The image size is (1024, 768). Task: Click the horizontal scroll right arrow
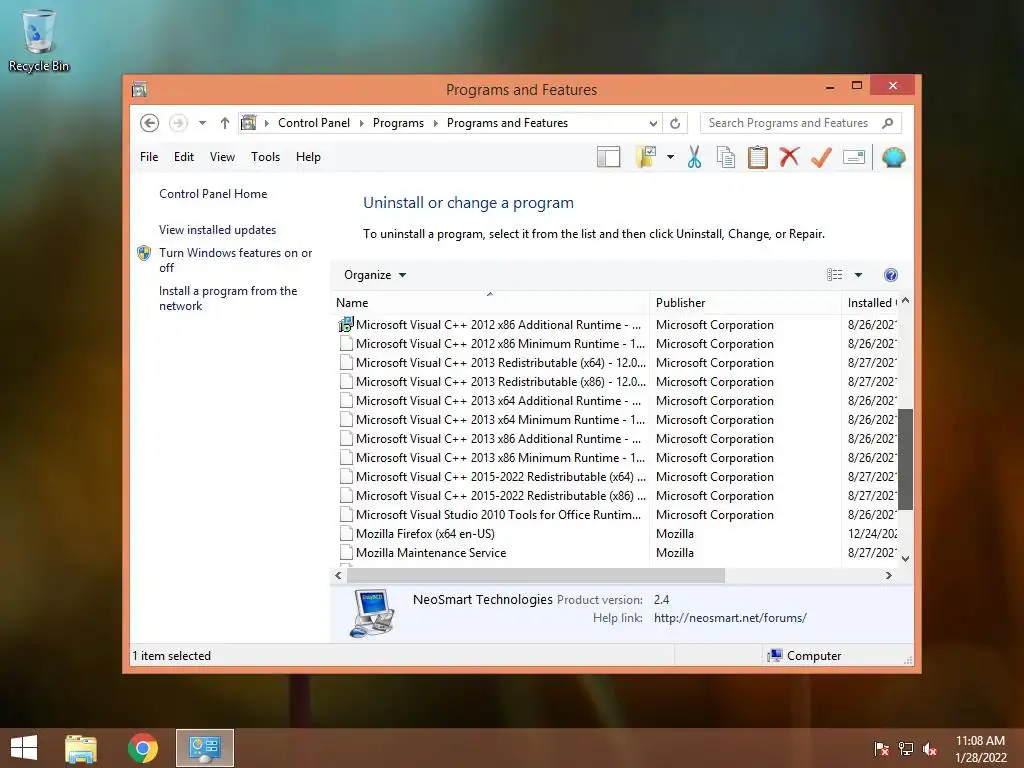point(888,575)
